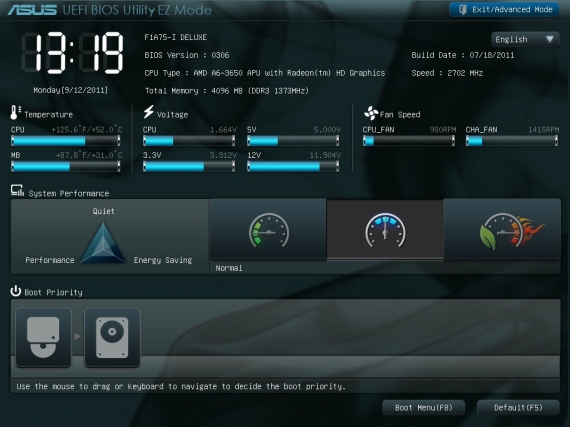The height and width of the screenshot is (427, 570).
Task: Click the System Performance triangle graphic
Action: [103, 243]
